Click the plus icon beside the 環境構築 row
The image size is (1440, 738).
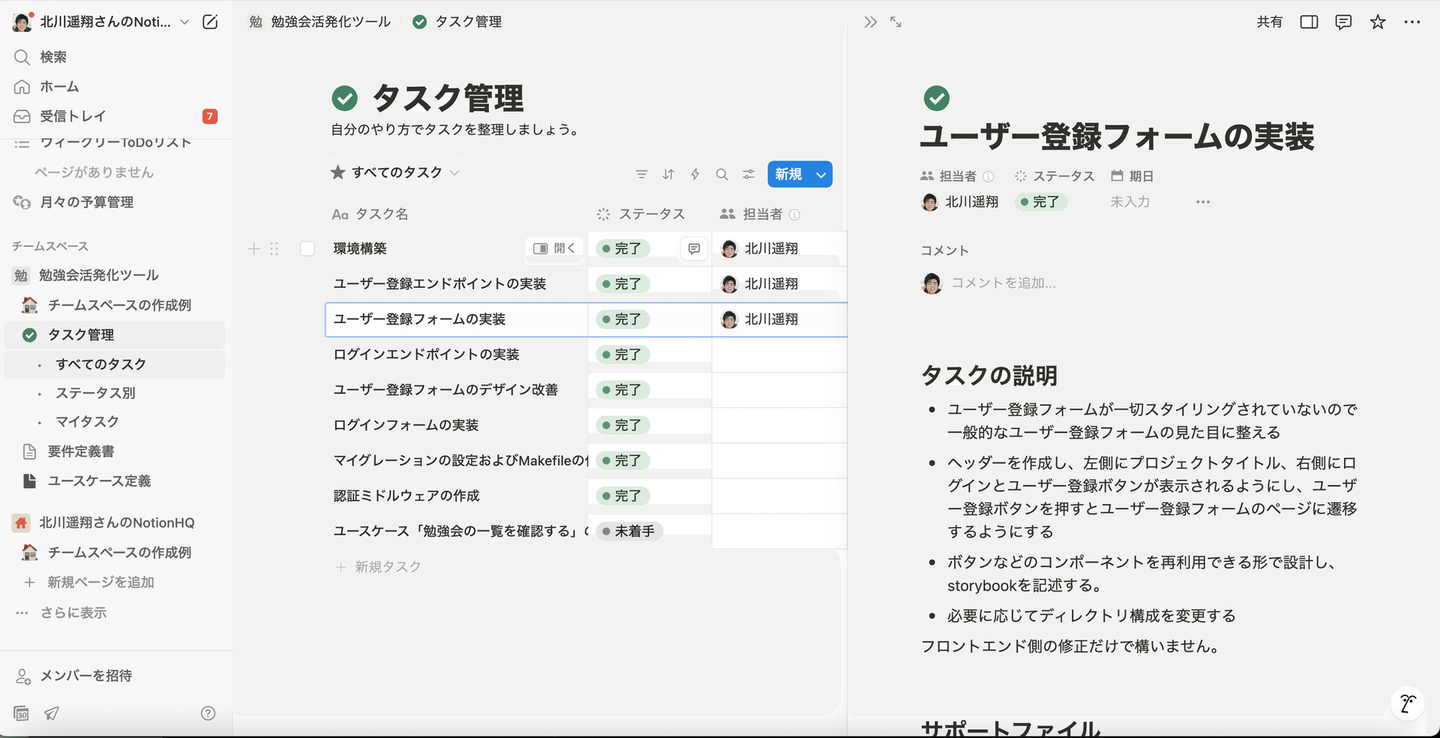click(x=254, y=249)
